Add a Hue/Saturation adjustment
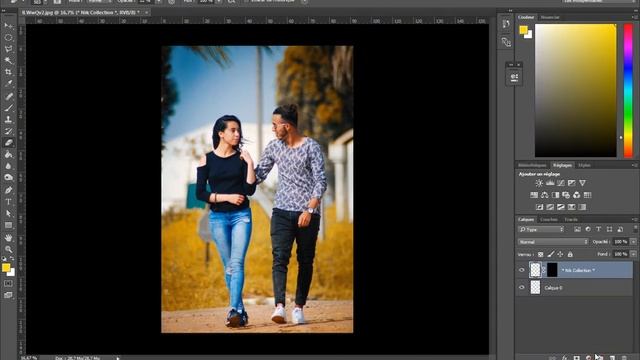The image size is (640, 360). point(534,195)
